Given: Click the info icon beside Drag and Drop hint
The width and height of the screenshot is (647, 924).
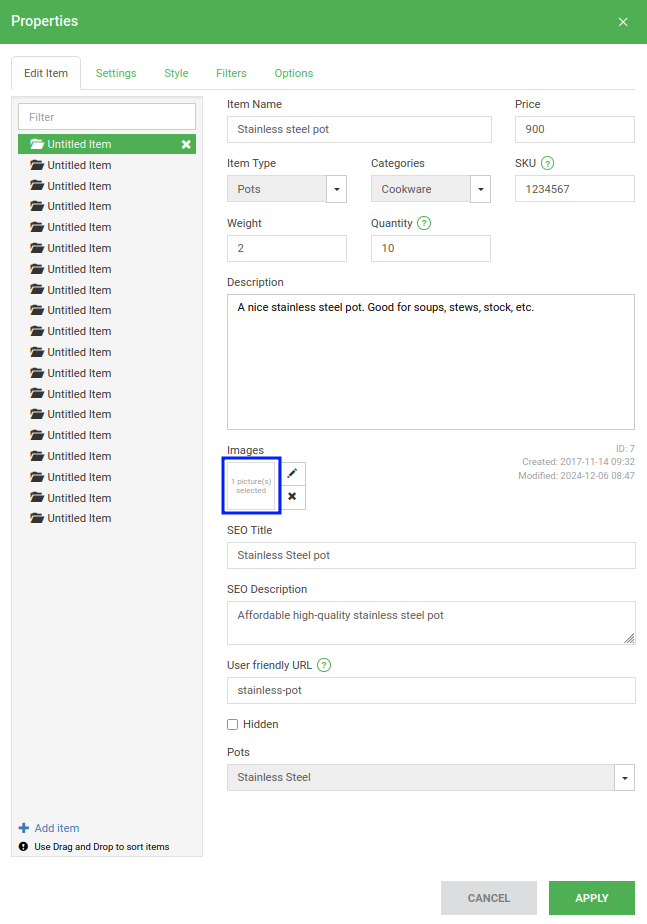Looking at the screenshot, I should [x=24, y=847].
